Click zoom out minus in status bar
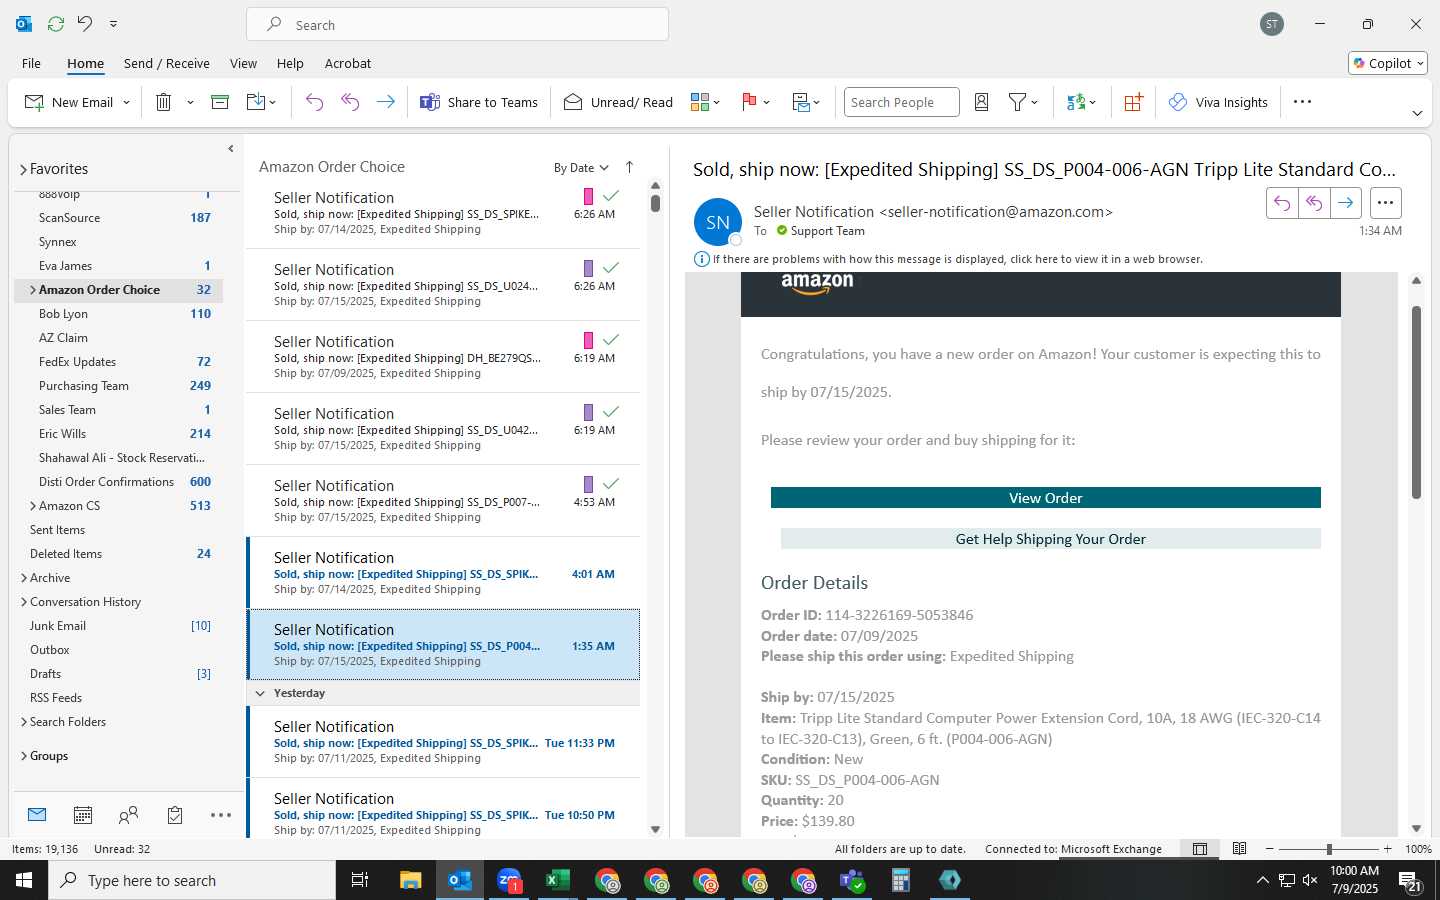 [x=1270, y=849]
